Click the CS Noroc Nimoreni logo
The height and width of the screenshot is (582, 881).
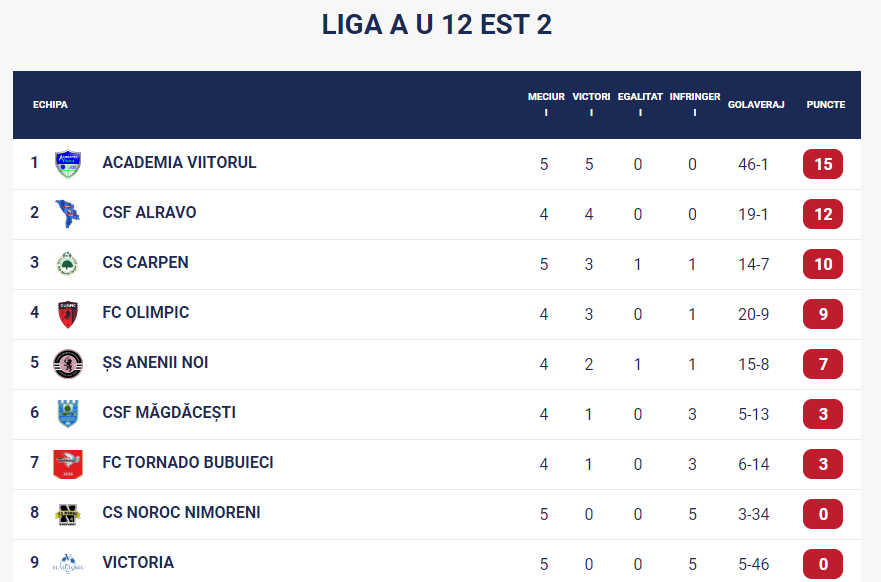68,513
